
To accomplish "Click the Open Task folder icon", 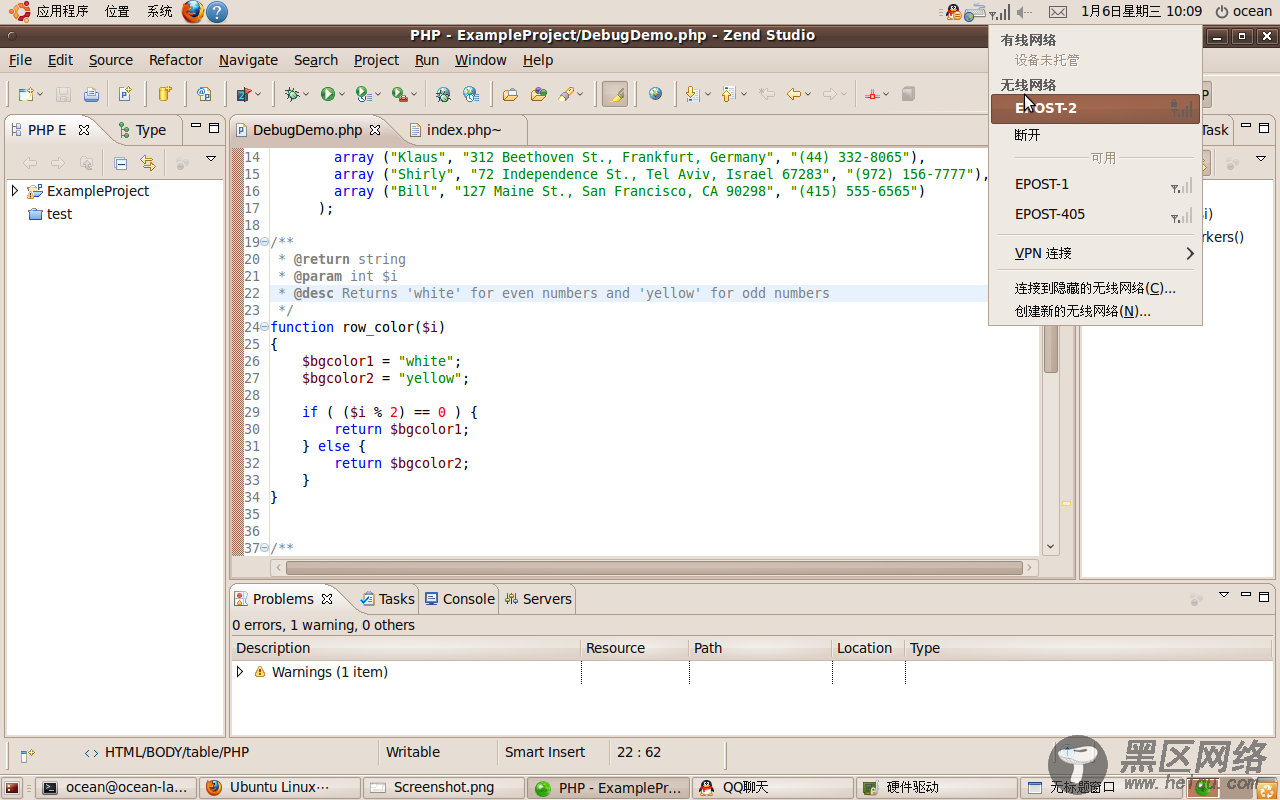I will [x=539, y=94].
